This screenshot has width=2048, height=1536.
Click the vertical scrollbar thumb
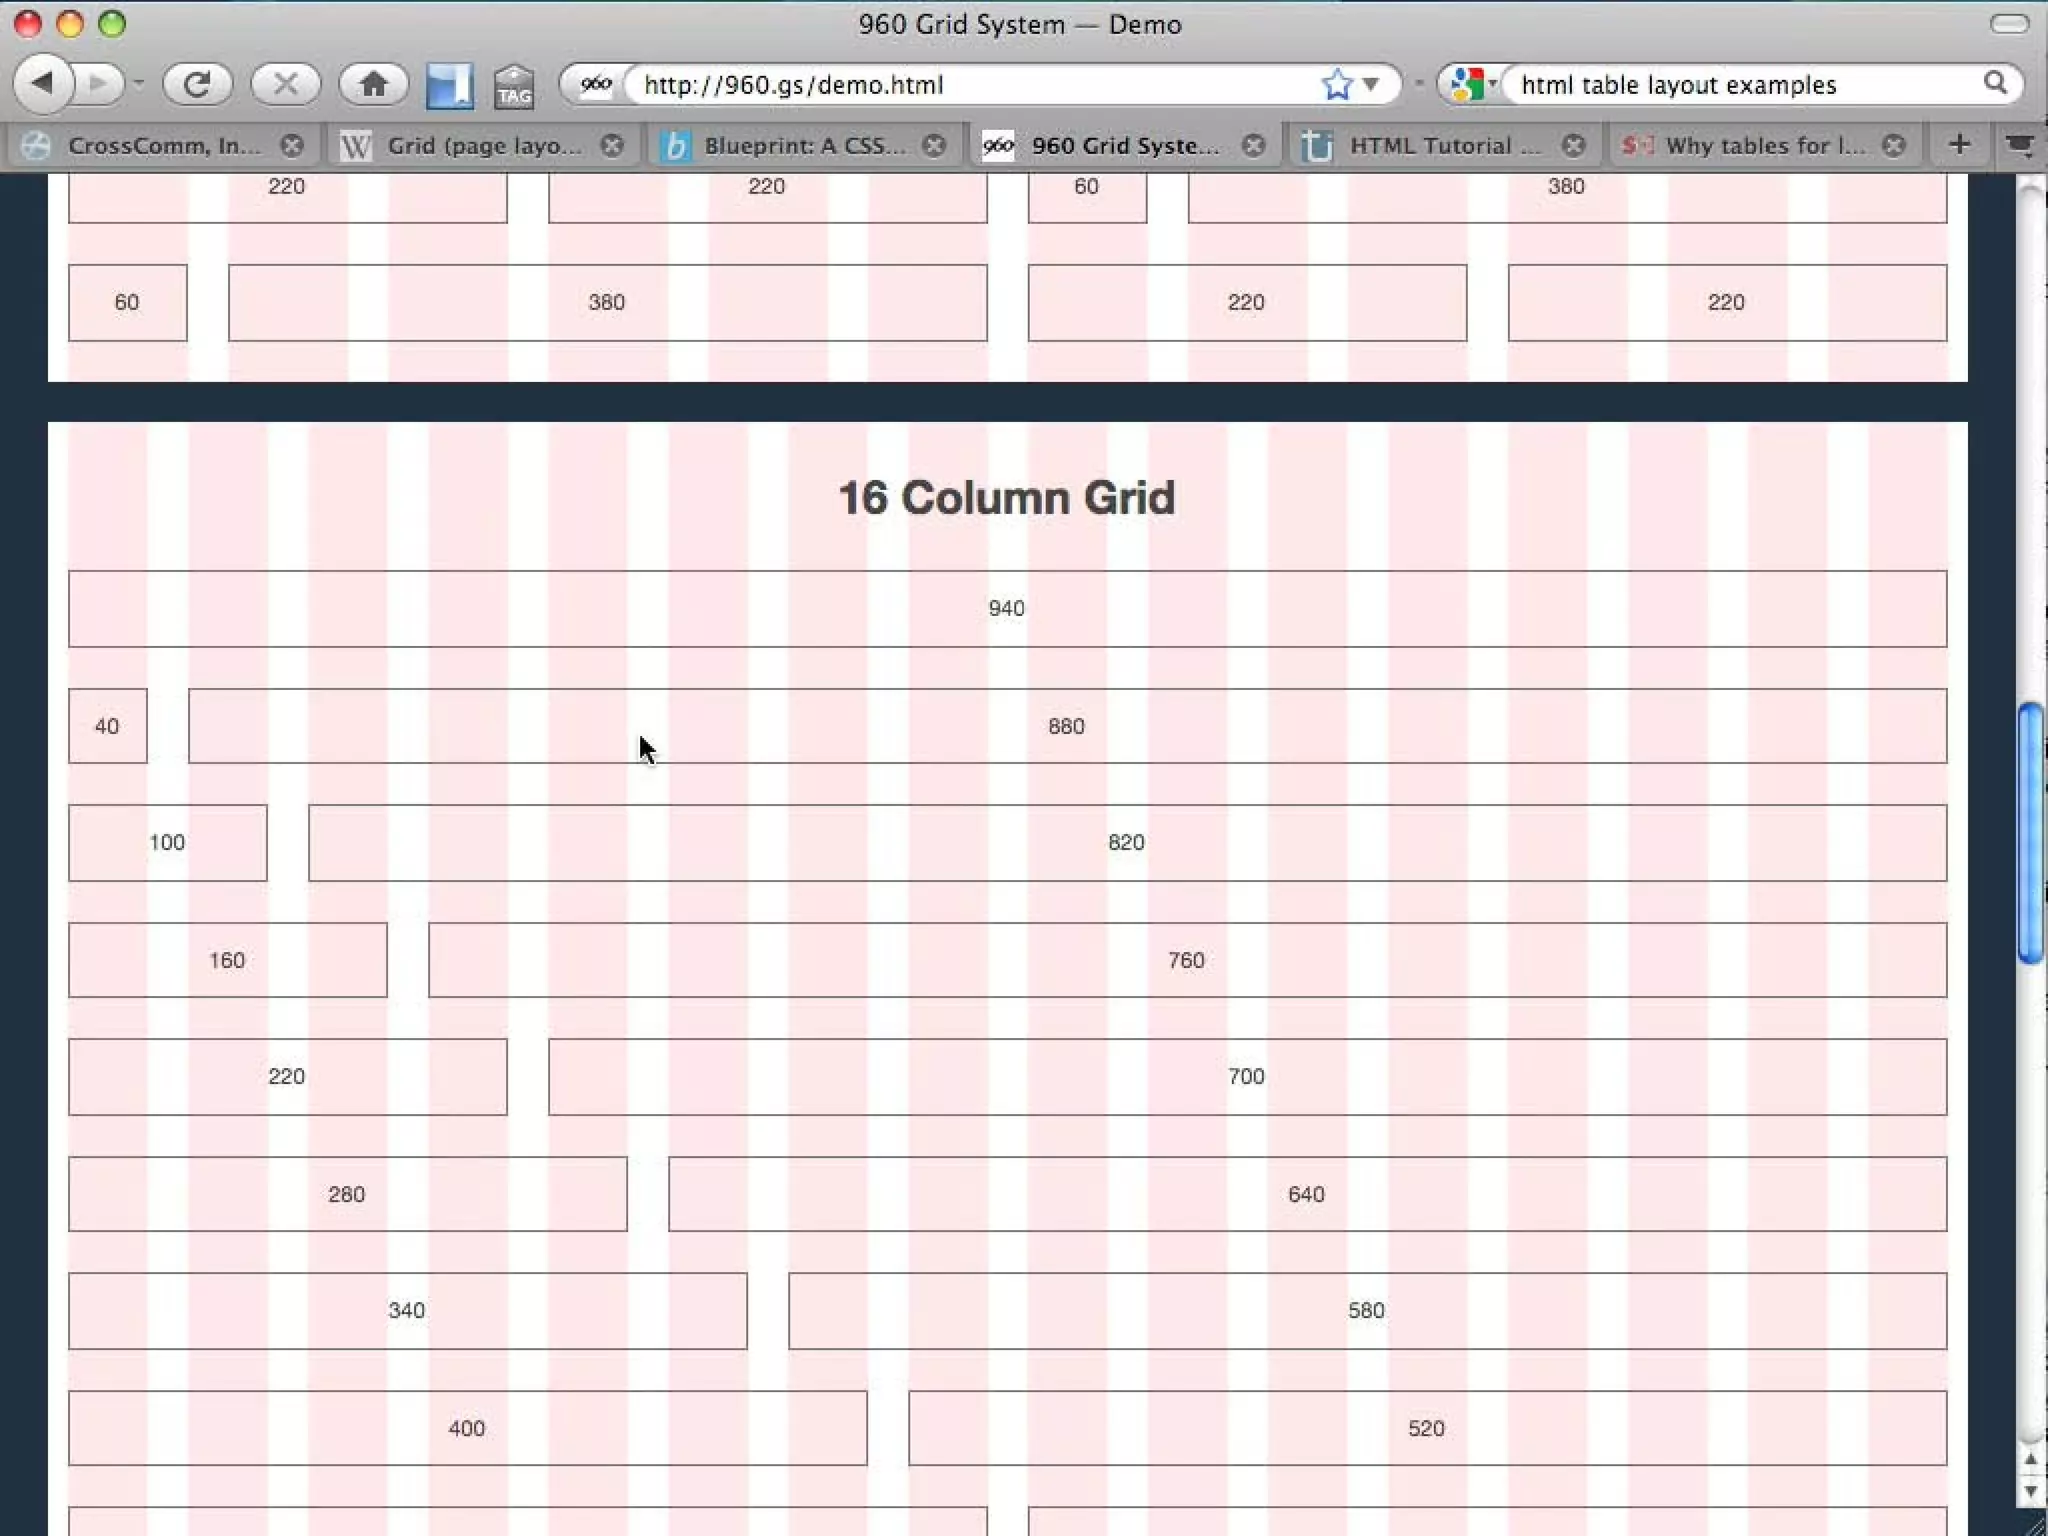pyautogui.click(x=2030, y=833)
